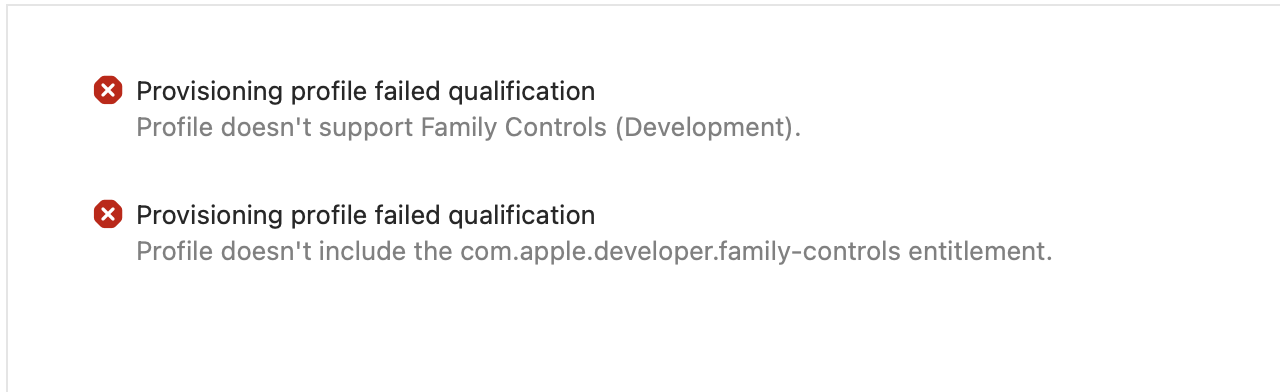1280x392 pixels.
Task: Select the error titled above the entitlement message
Action: 366,216
